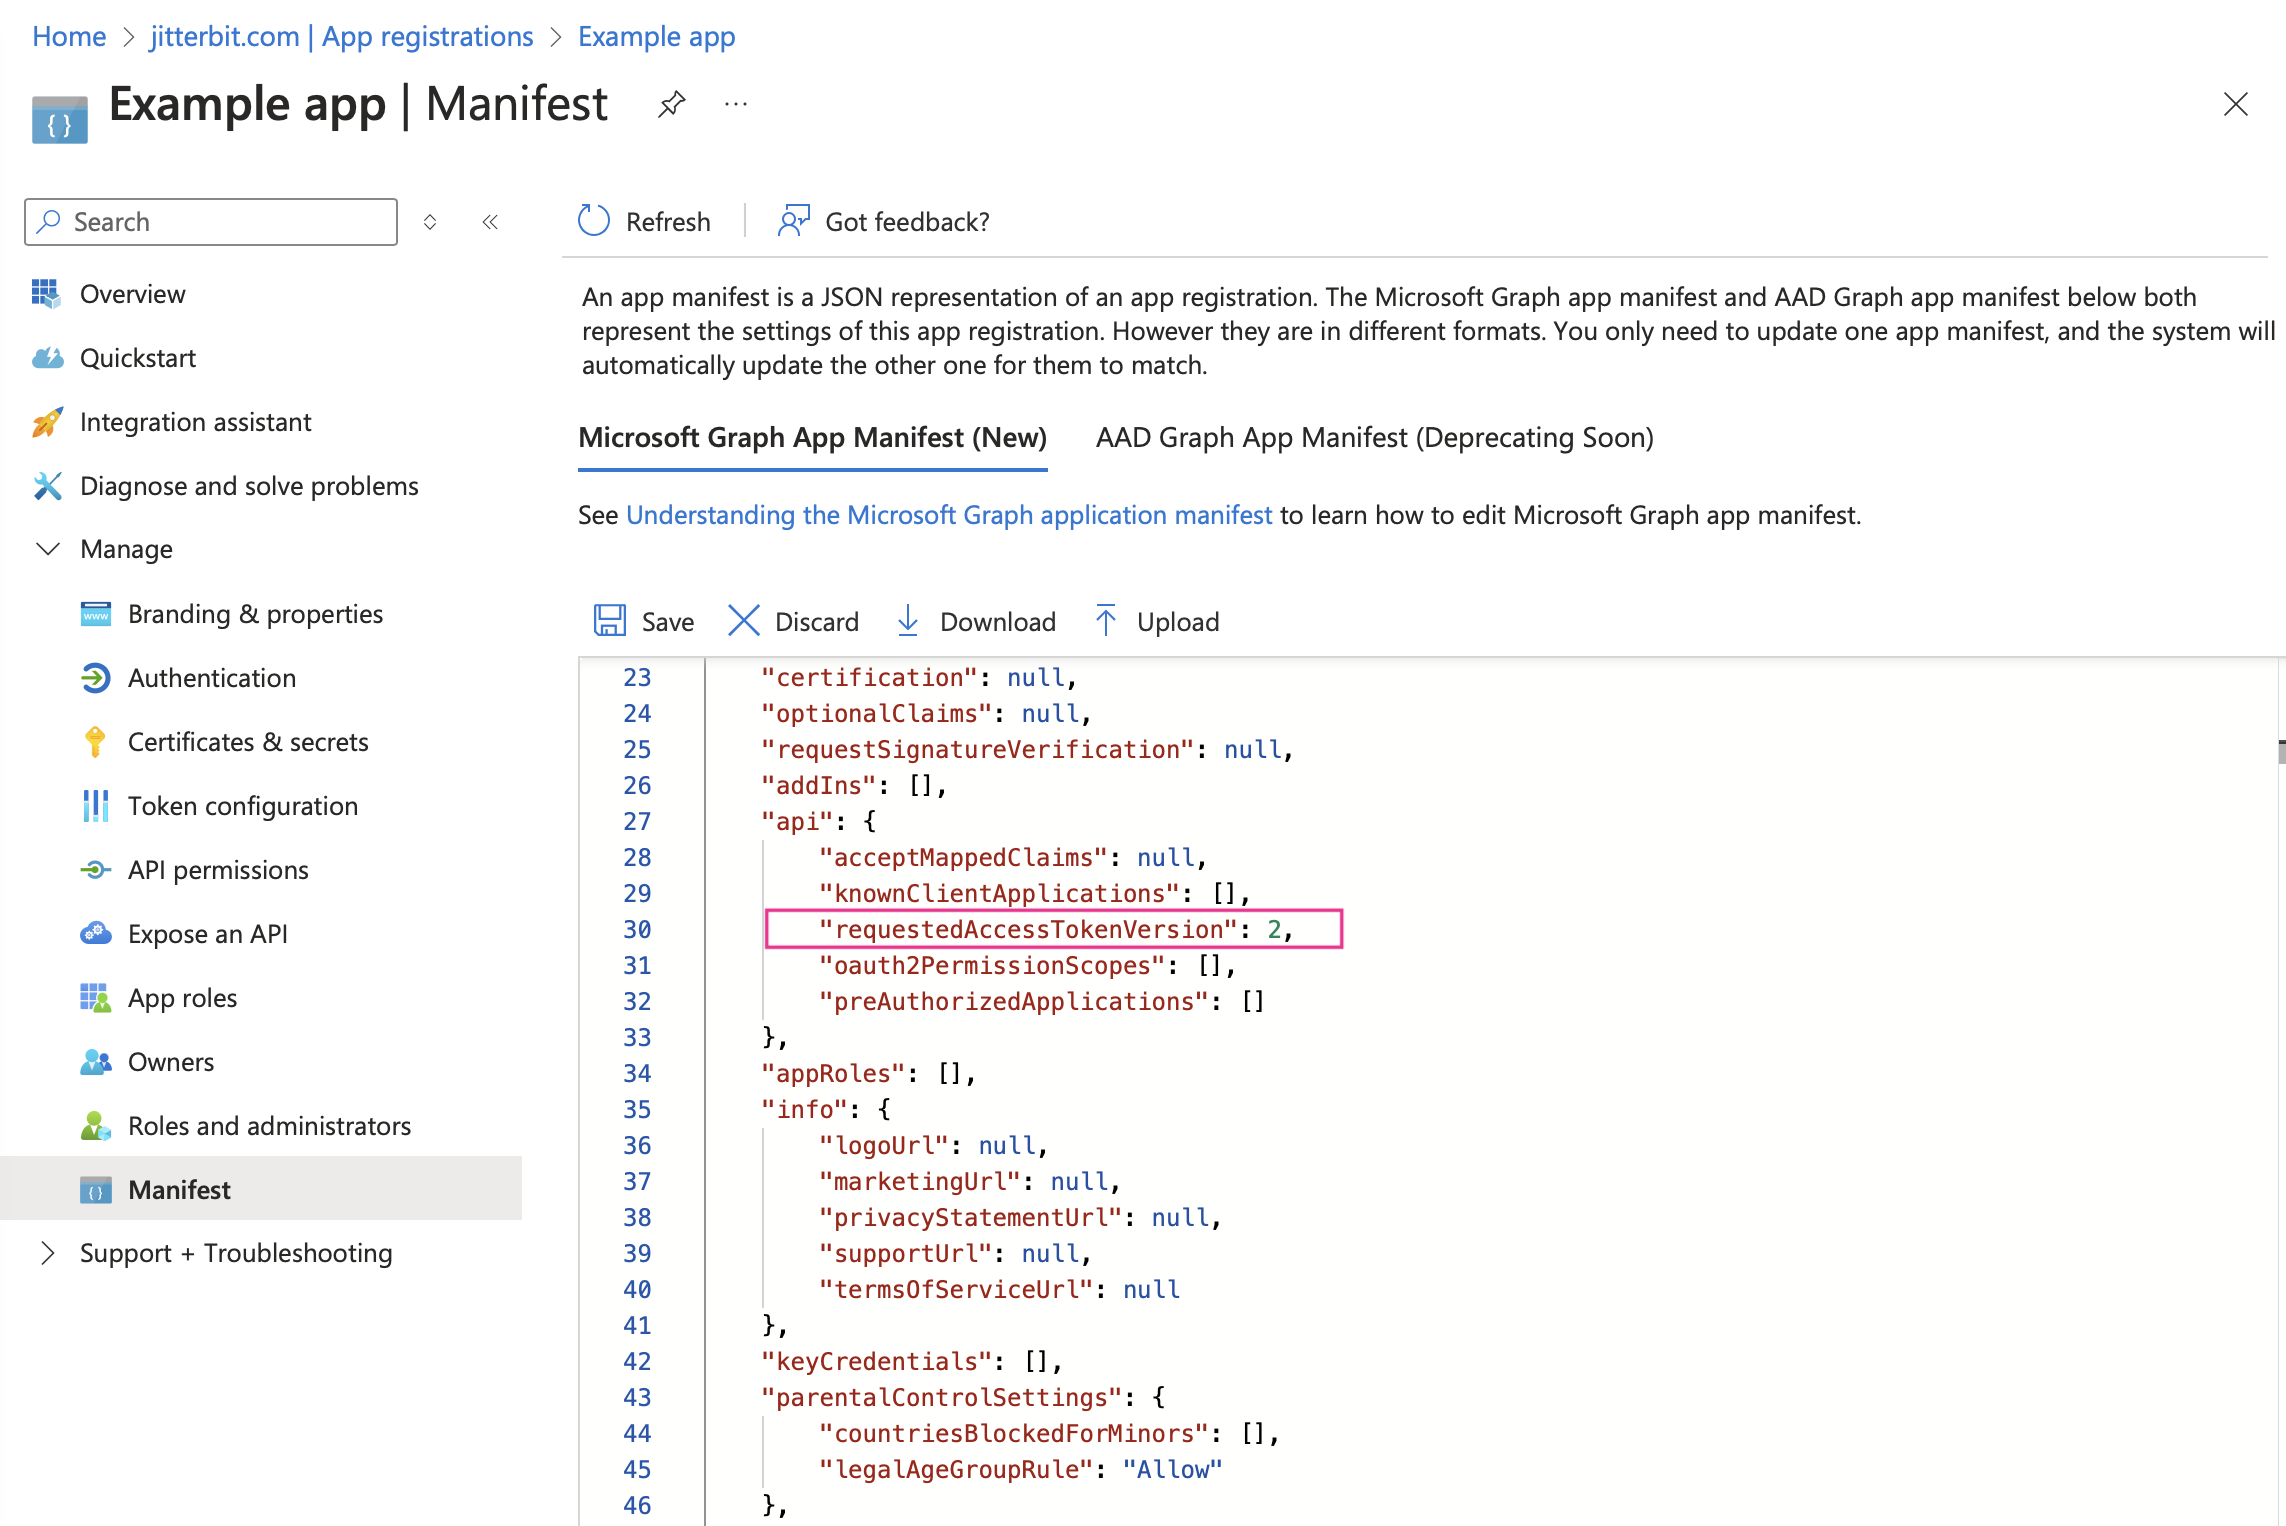Click the requestedAccessTokenVersion line in editor
The height and width of the screenshot is (1526, 2286).
[1054, 929]
